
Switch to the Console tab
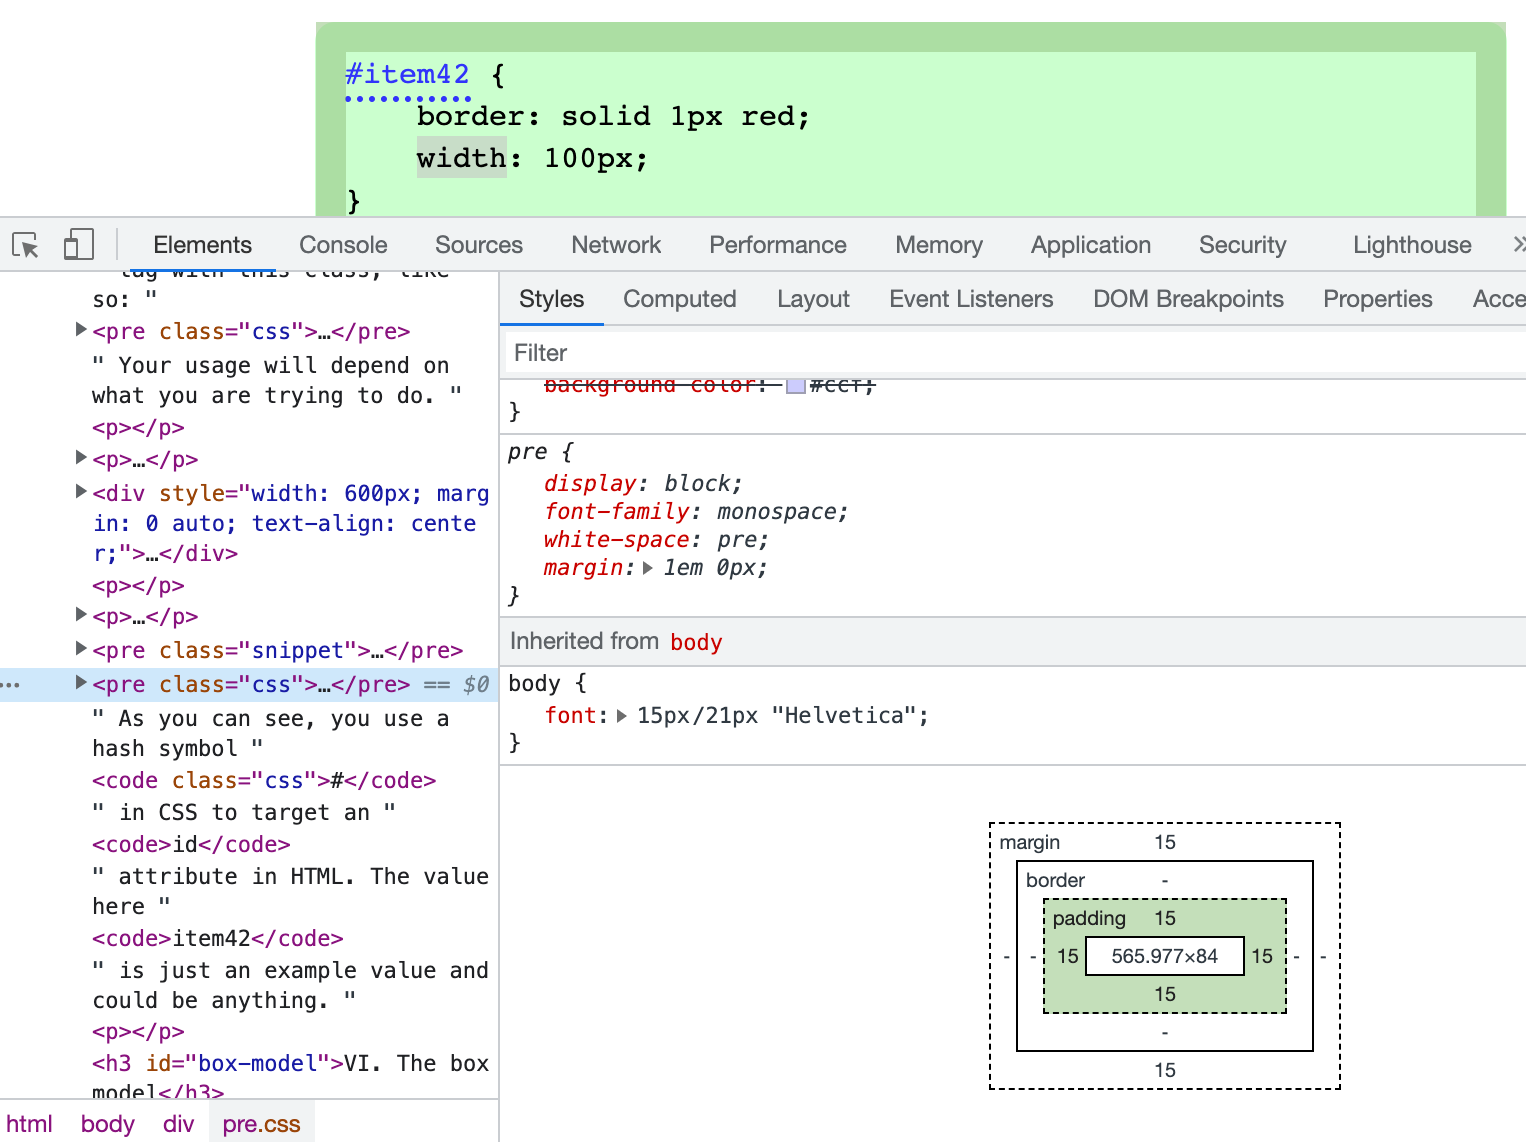coord(343,245)
